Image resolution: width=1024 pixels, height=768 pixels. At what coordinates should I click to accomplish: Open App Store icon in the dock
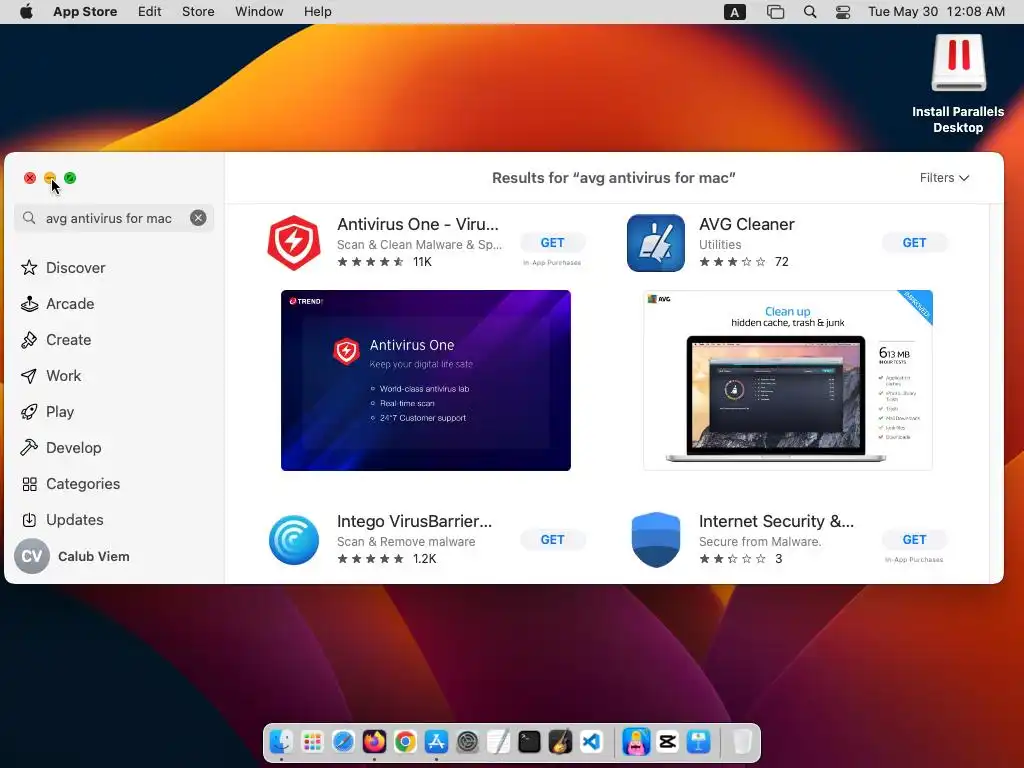point(436,742)
